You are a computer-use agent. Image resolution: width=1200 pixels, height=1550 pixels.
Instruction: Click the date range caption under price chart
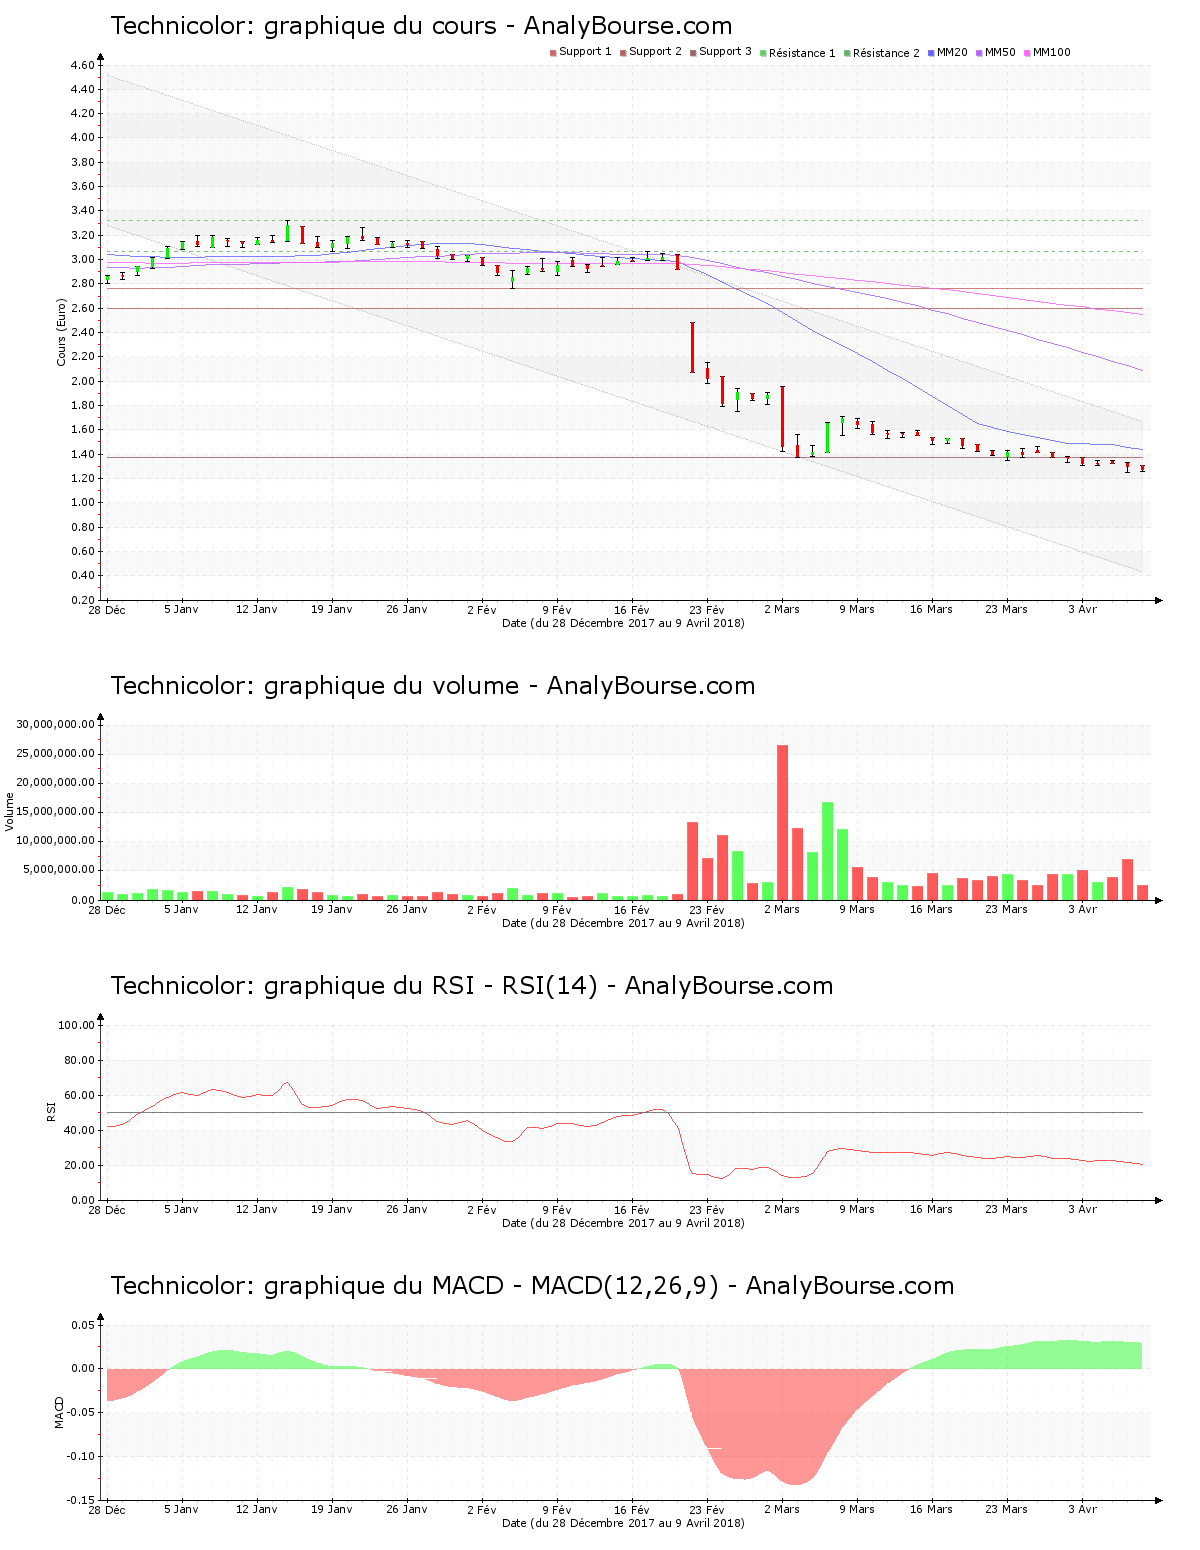pos(623,623)
